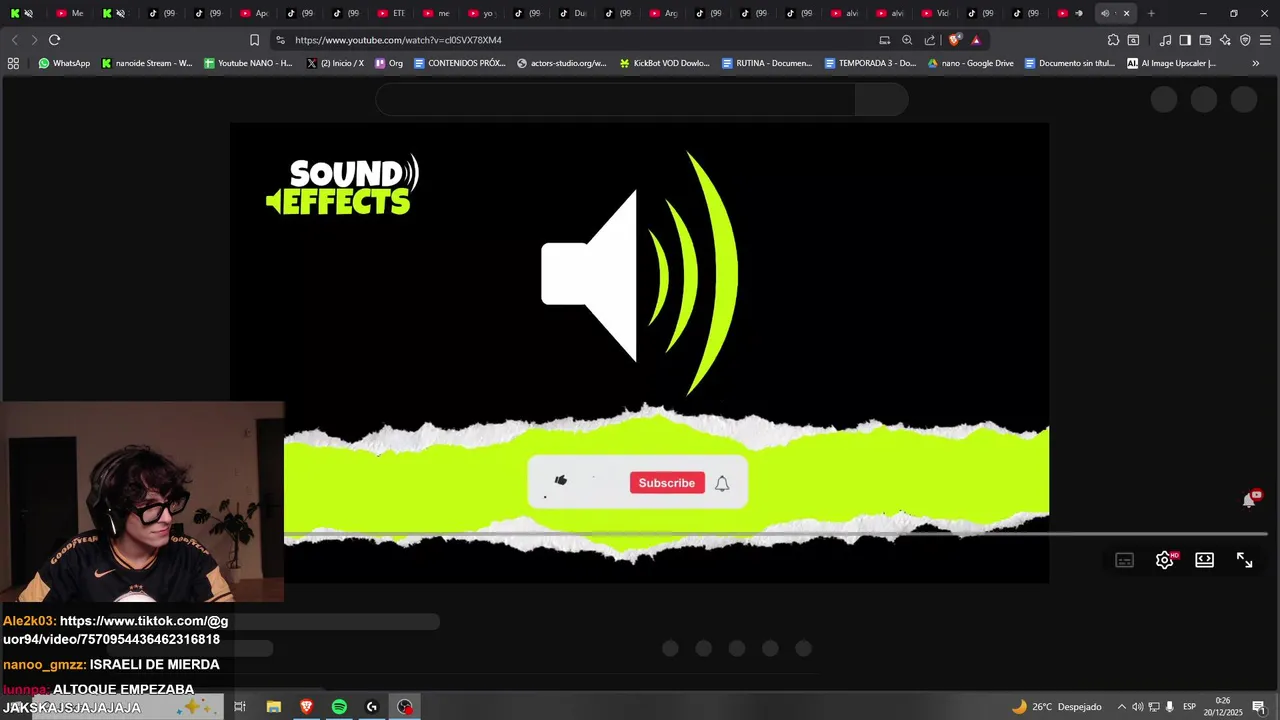
Task: Close the active YouTube tab
Action: click(x=1127, y=13)
